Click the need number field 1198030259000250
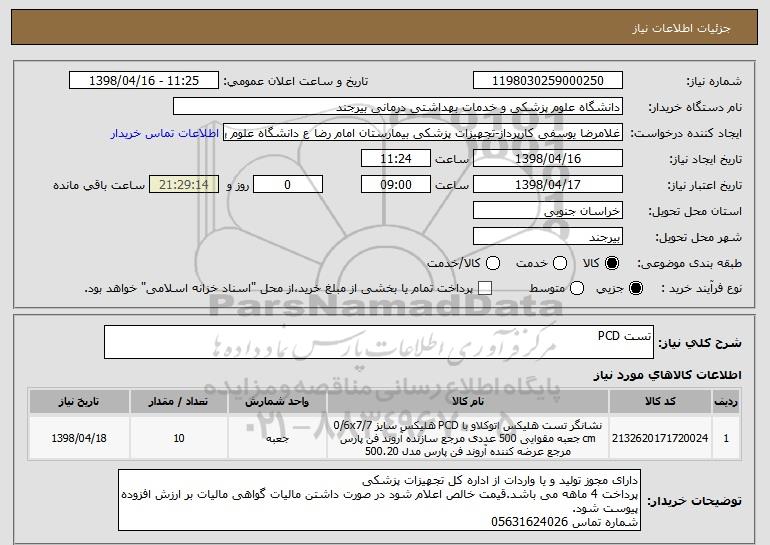 coord(548,81)
